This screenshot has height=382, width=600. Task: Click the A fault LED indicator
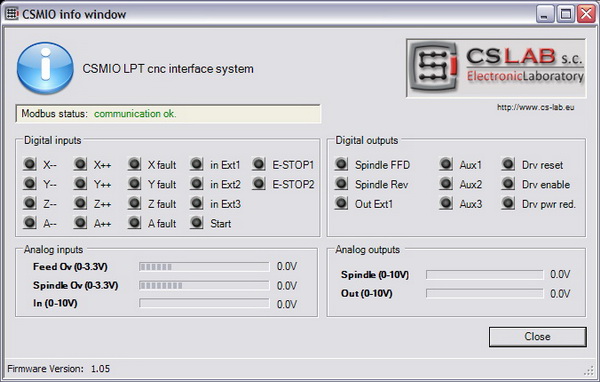tap(134, 222)
